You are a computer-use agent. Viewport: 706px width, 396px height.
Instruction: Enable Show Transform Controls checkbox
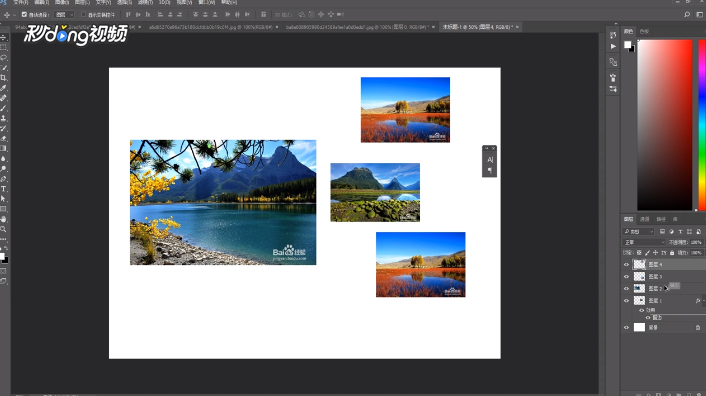83,14
